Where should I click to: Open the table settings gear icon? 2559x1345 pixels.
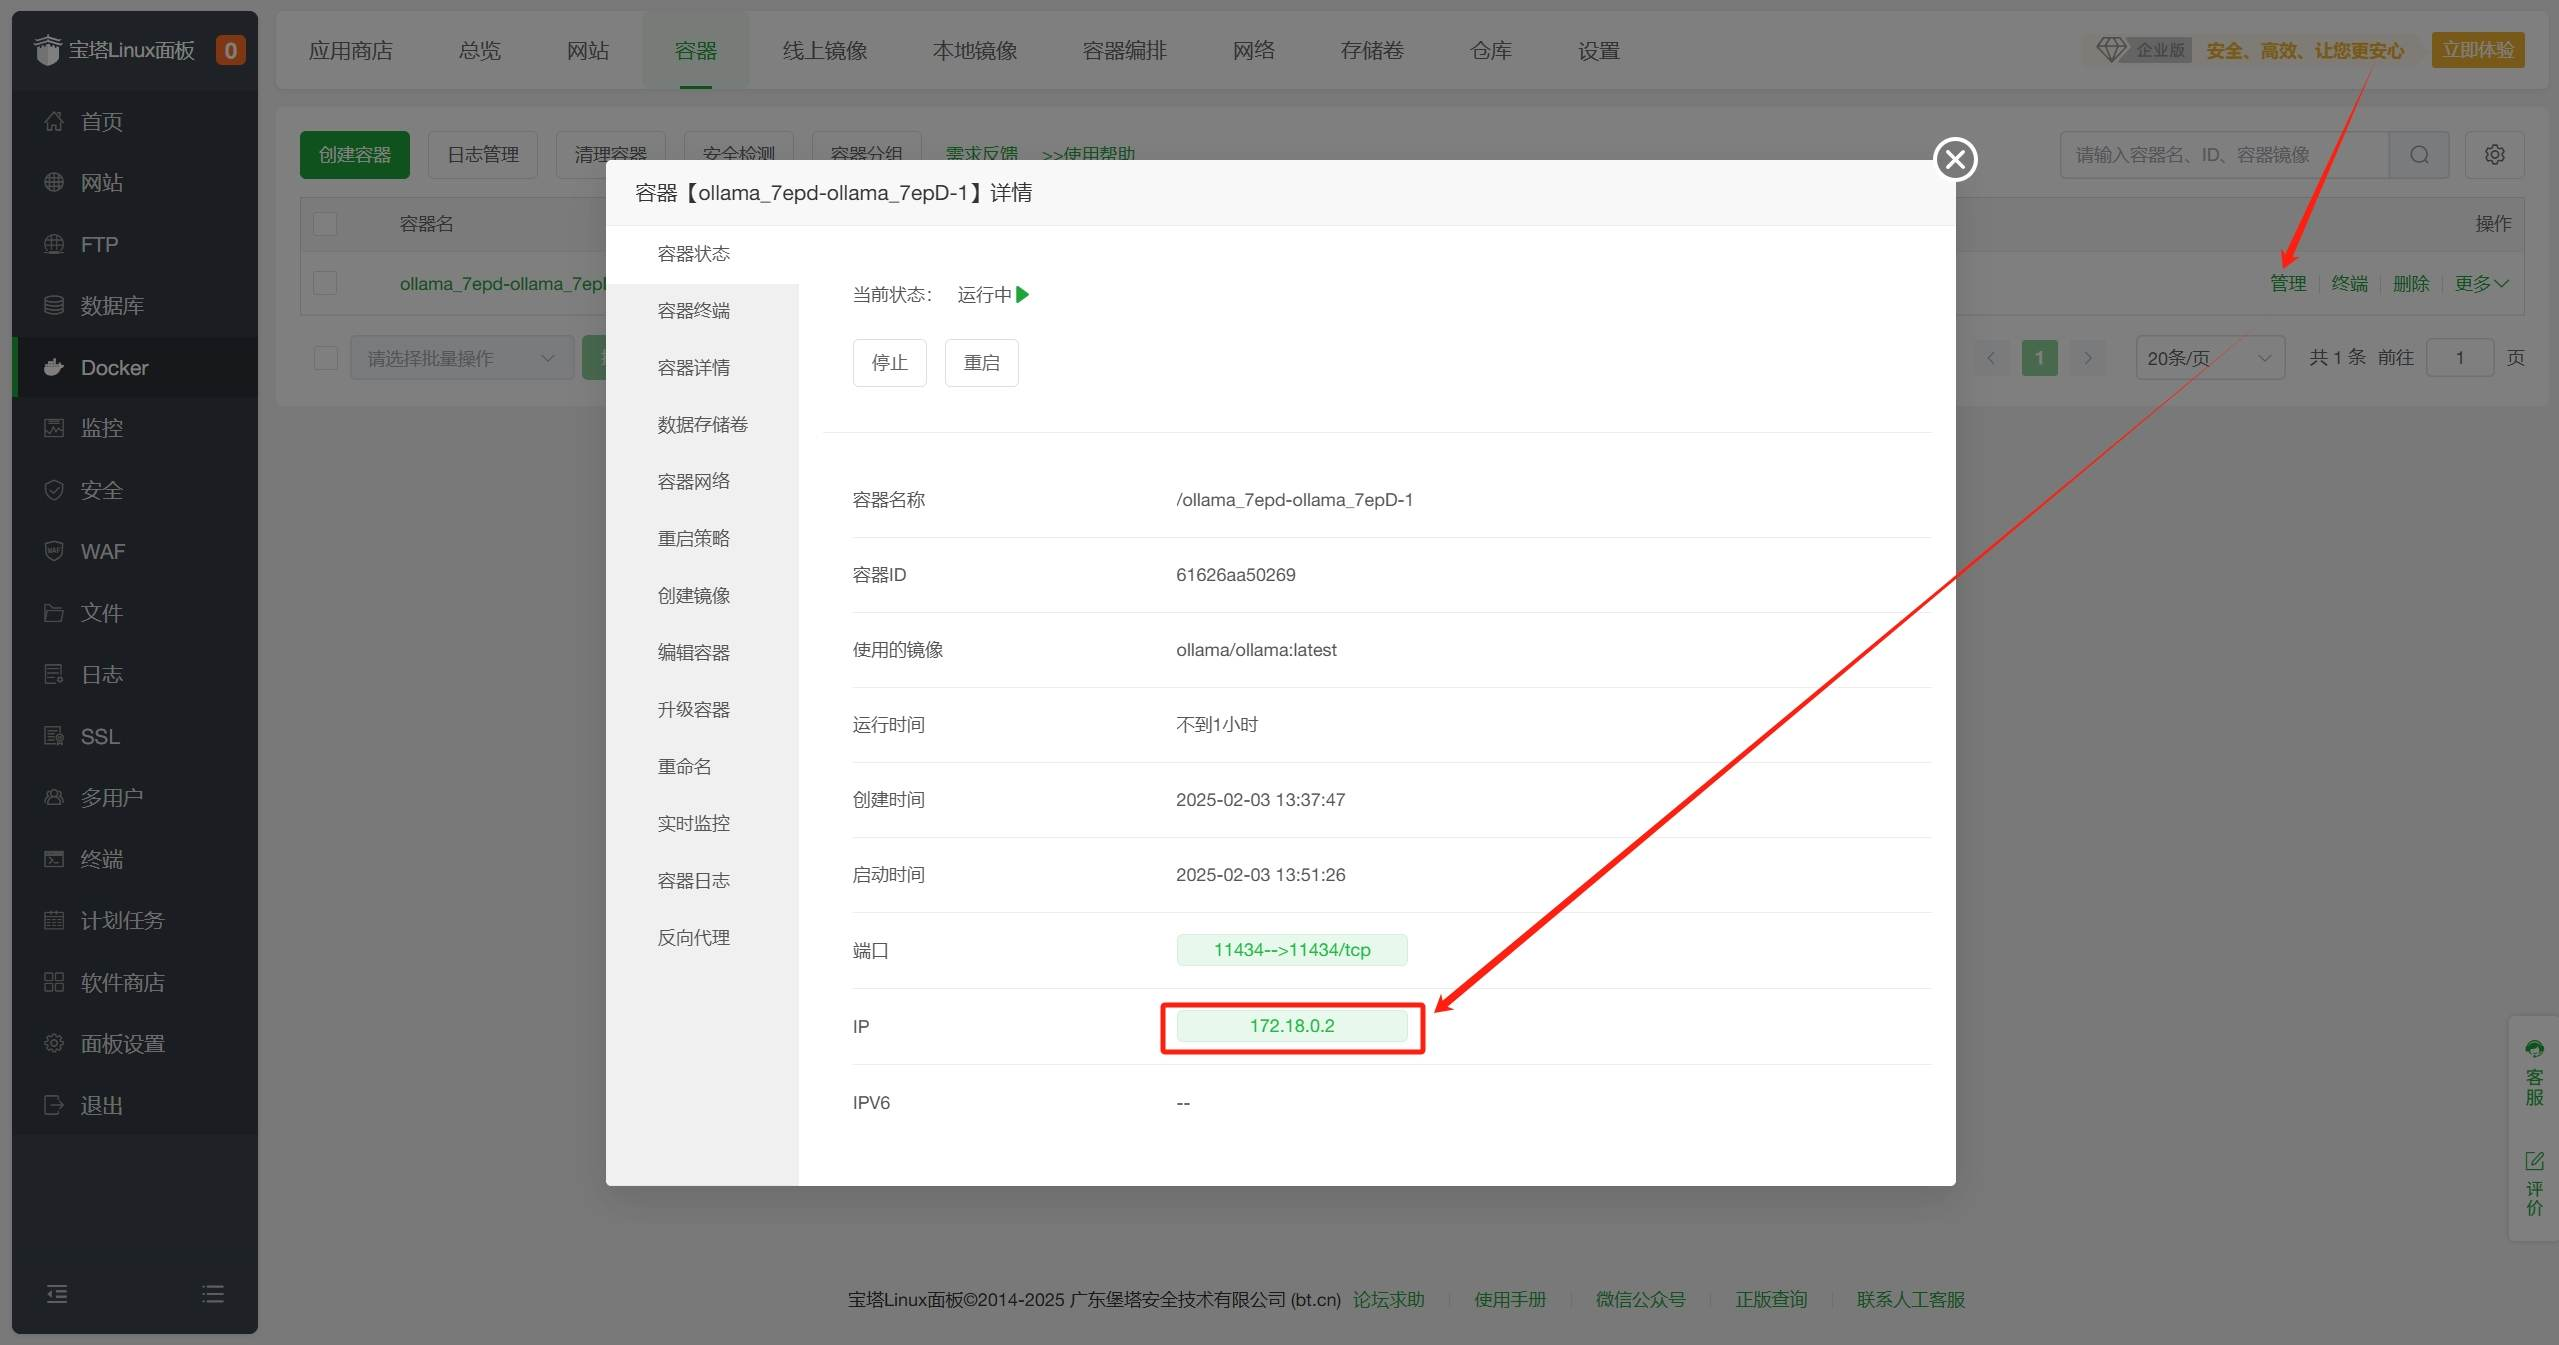coord(2494,155)
